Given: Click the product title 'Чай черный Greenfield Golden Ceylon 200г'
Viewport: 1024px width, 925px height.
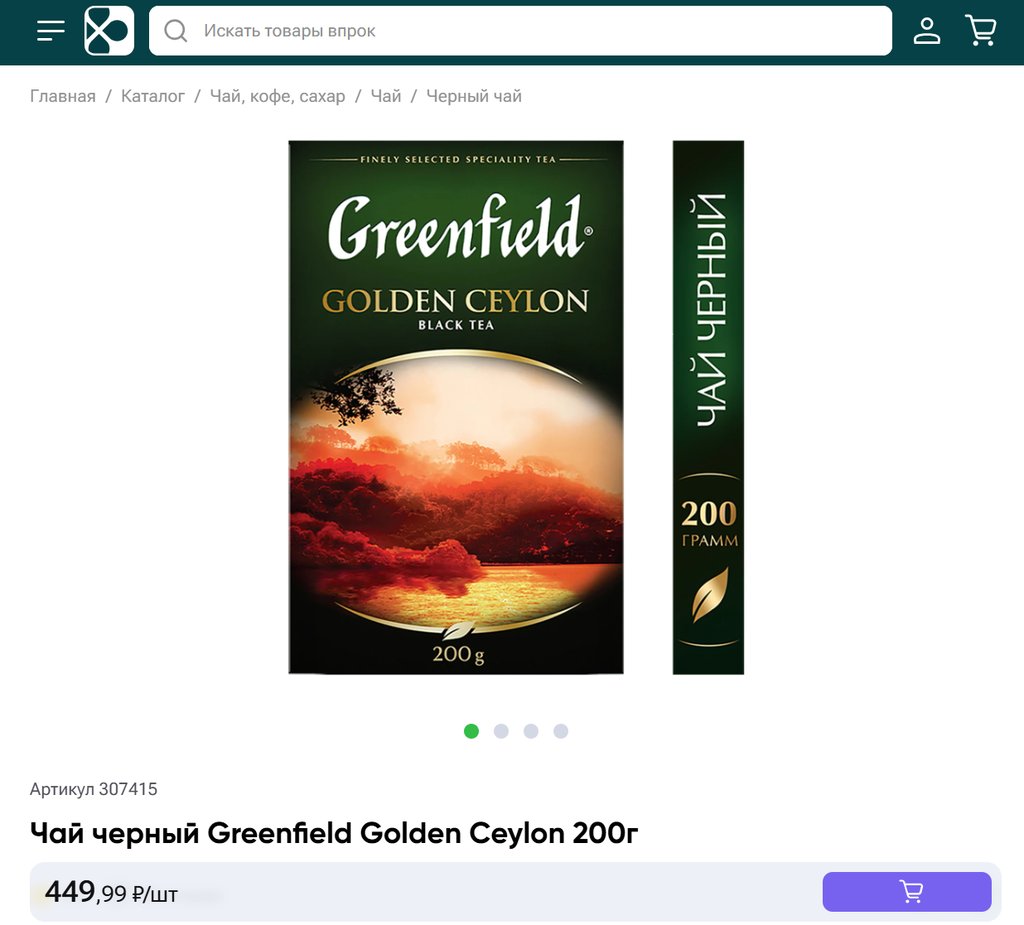Looking at the screenshot, I should click(334, 833).
